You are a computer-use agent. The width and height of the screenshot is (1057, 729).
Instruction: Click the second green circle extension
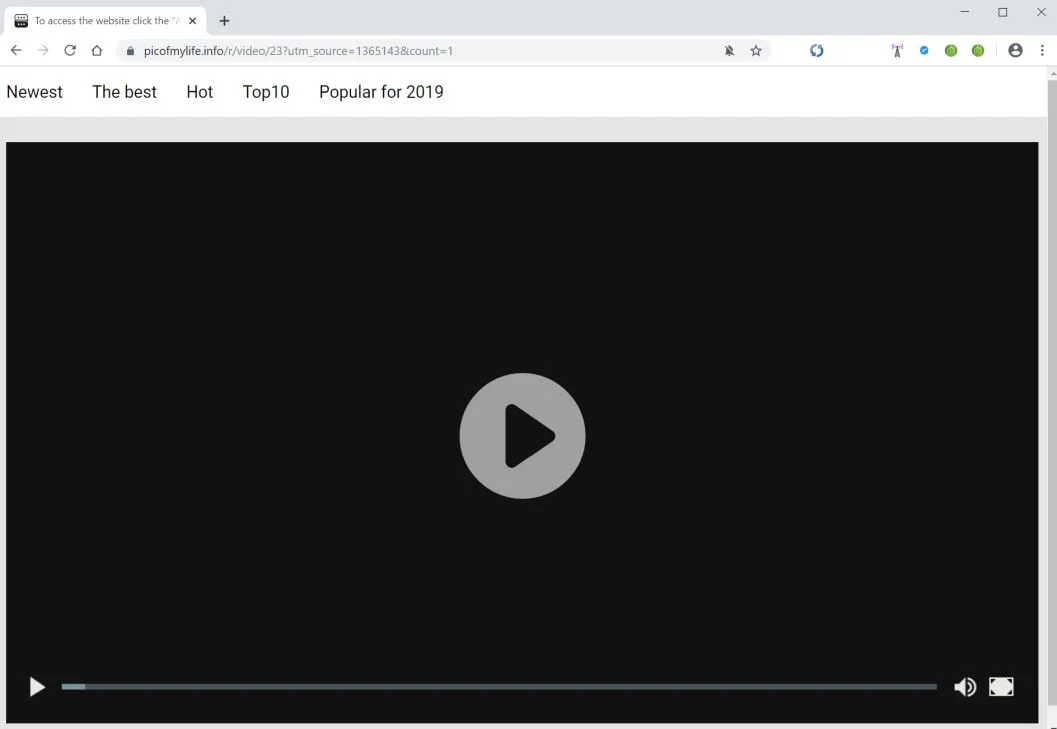click(978, 51)
